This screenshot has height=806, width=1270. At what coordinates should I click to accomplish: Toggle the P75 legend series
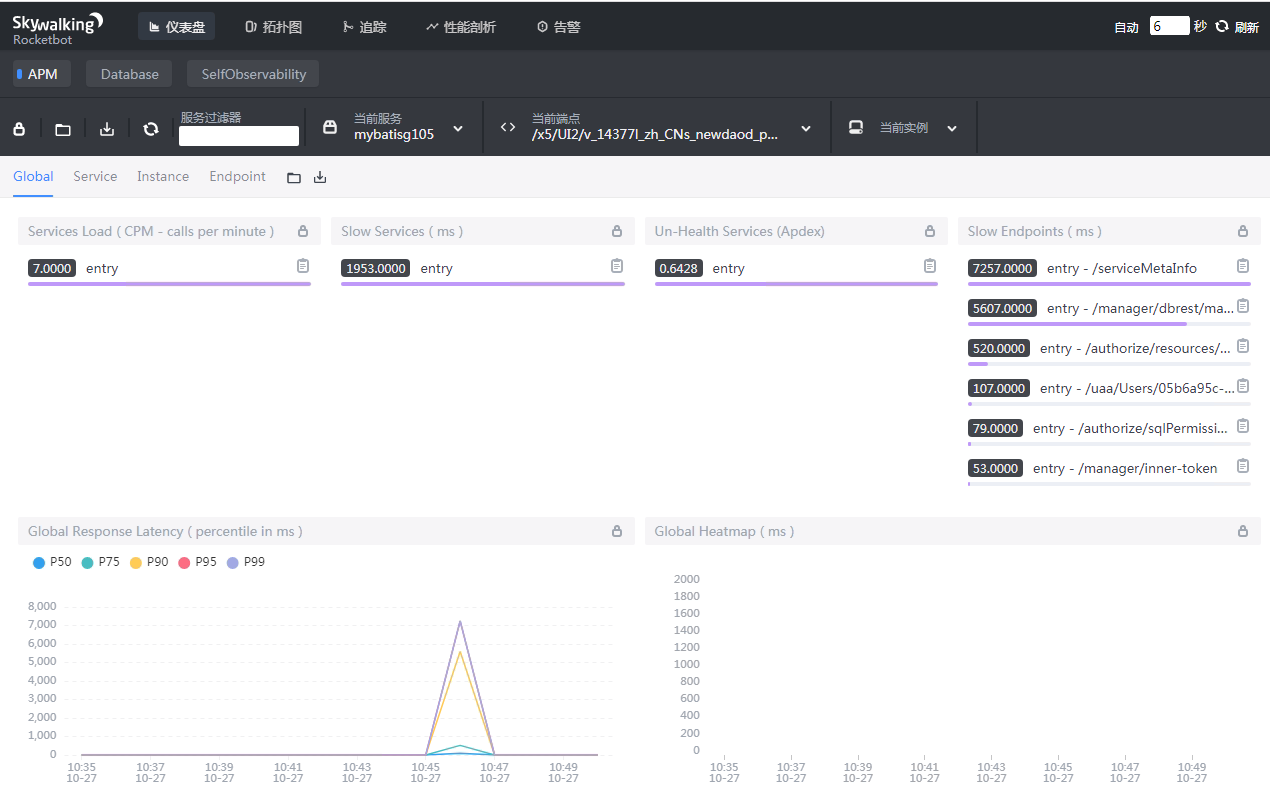100,563
